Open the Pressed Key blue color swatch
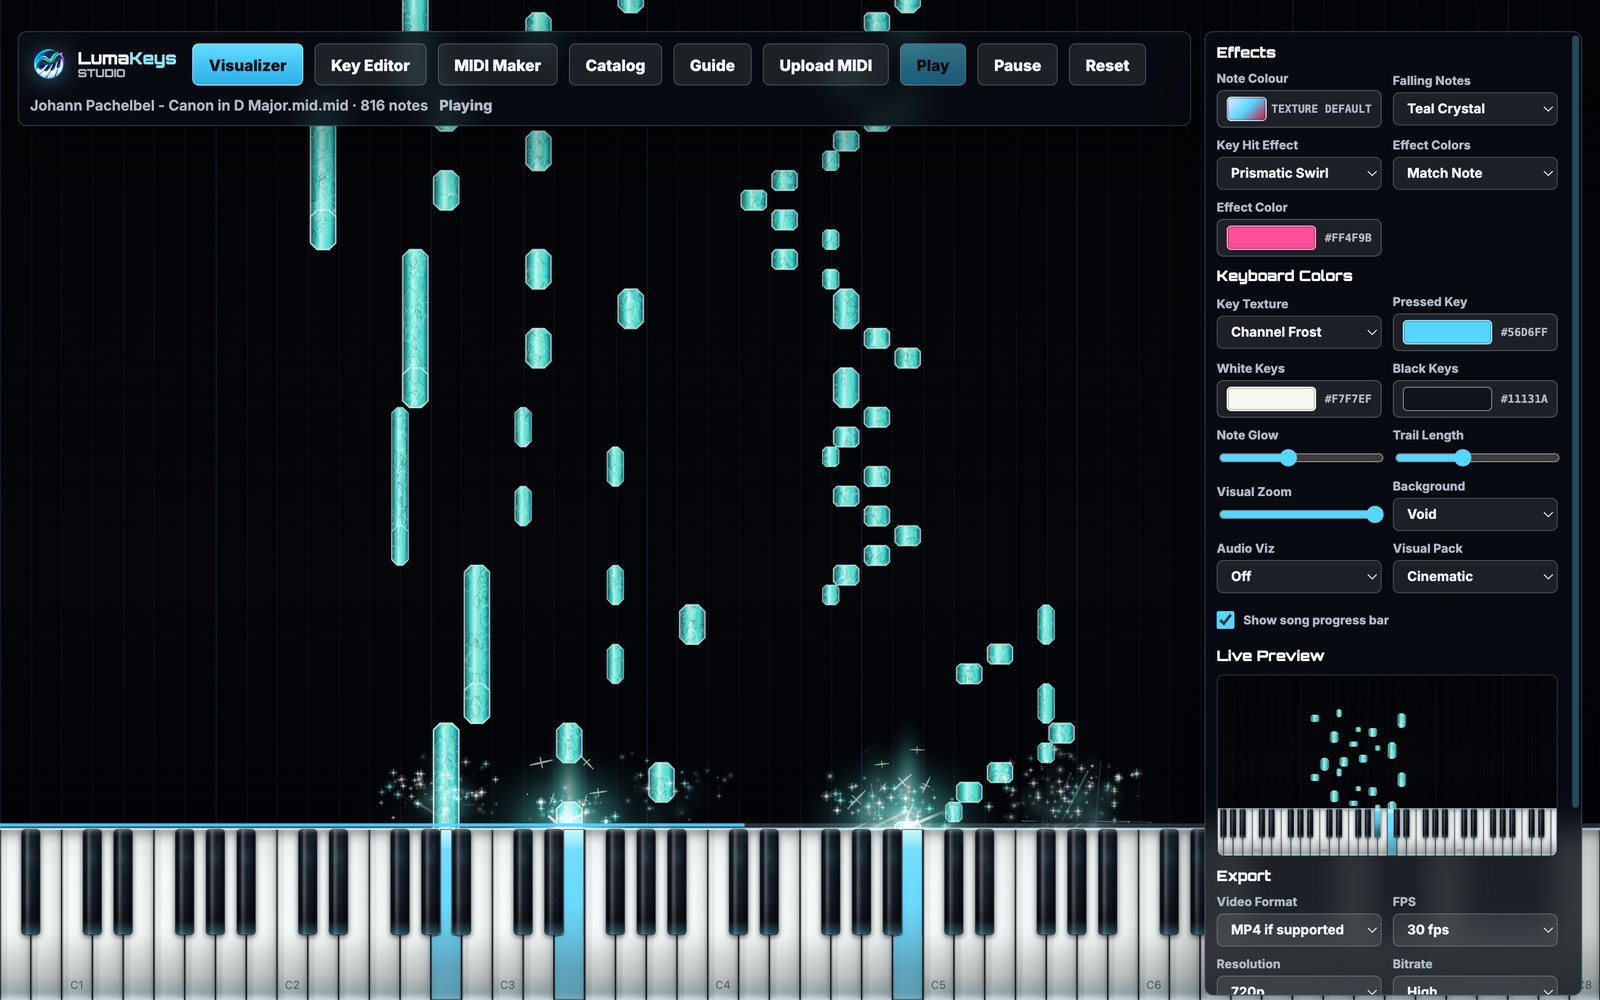The height and width of the screenshot is (1000, 1600). 1446,332
